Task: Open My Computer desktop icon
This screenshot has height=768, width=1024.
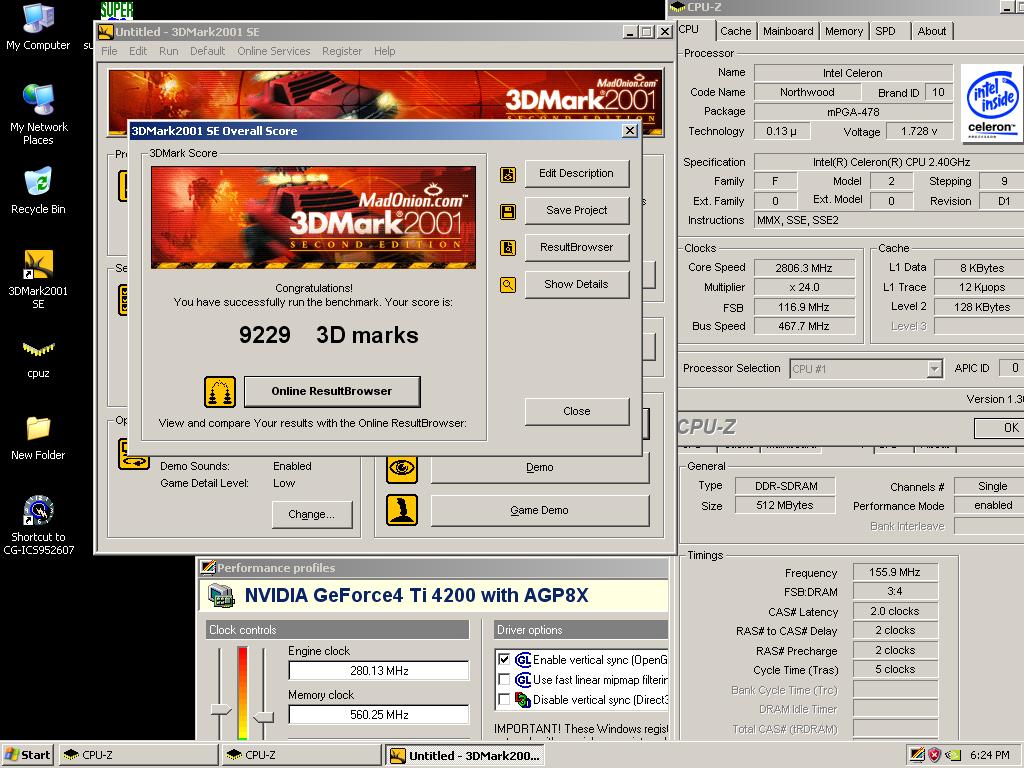Action: (38, 26)
